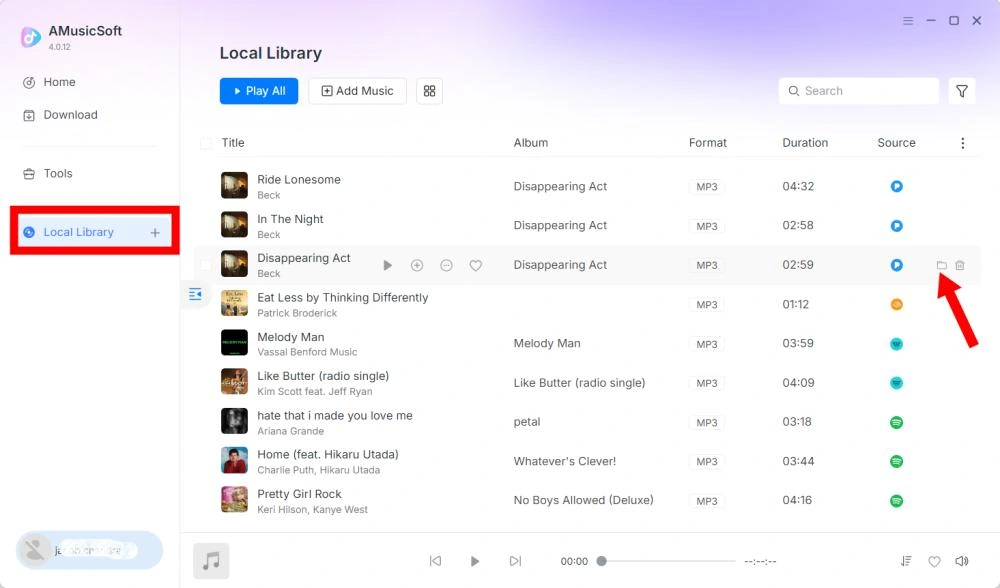Tick the checkbox for Disappearing Act row
Viewport: 1000px width, 588px height.
pyautogui.click(x=206, y=265)
